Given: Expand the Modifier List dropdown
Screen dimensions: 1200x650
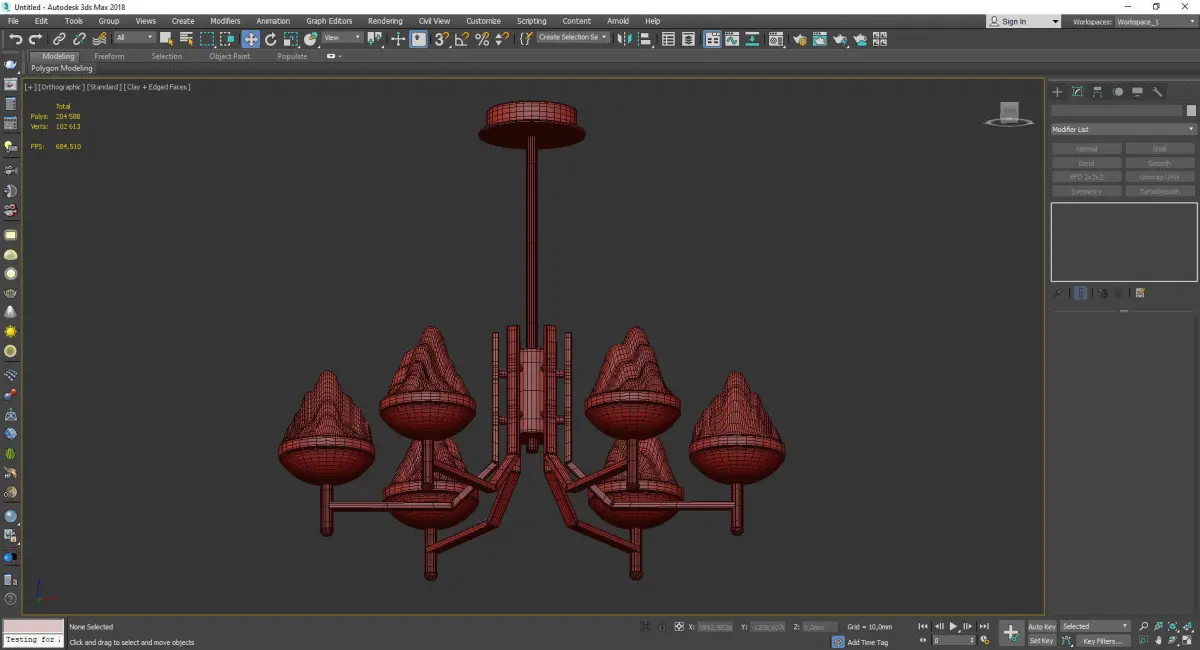Looking at the screenshot, I should coord(1123,129).
